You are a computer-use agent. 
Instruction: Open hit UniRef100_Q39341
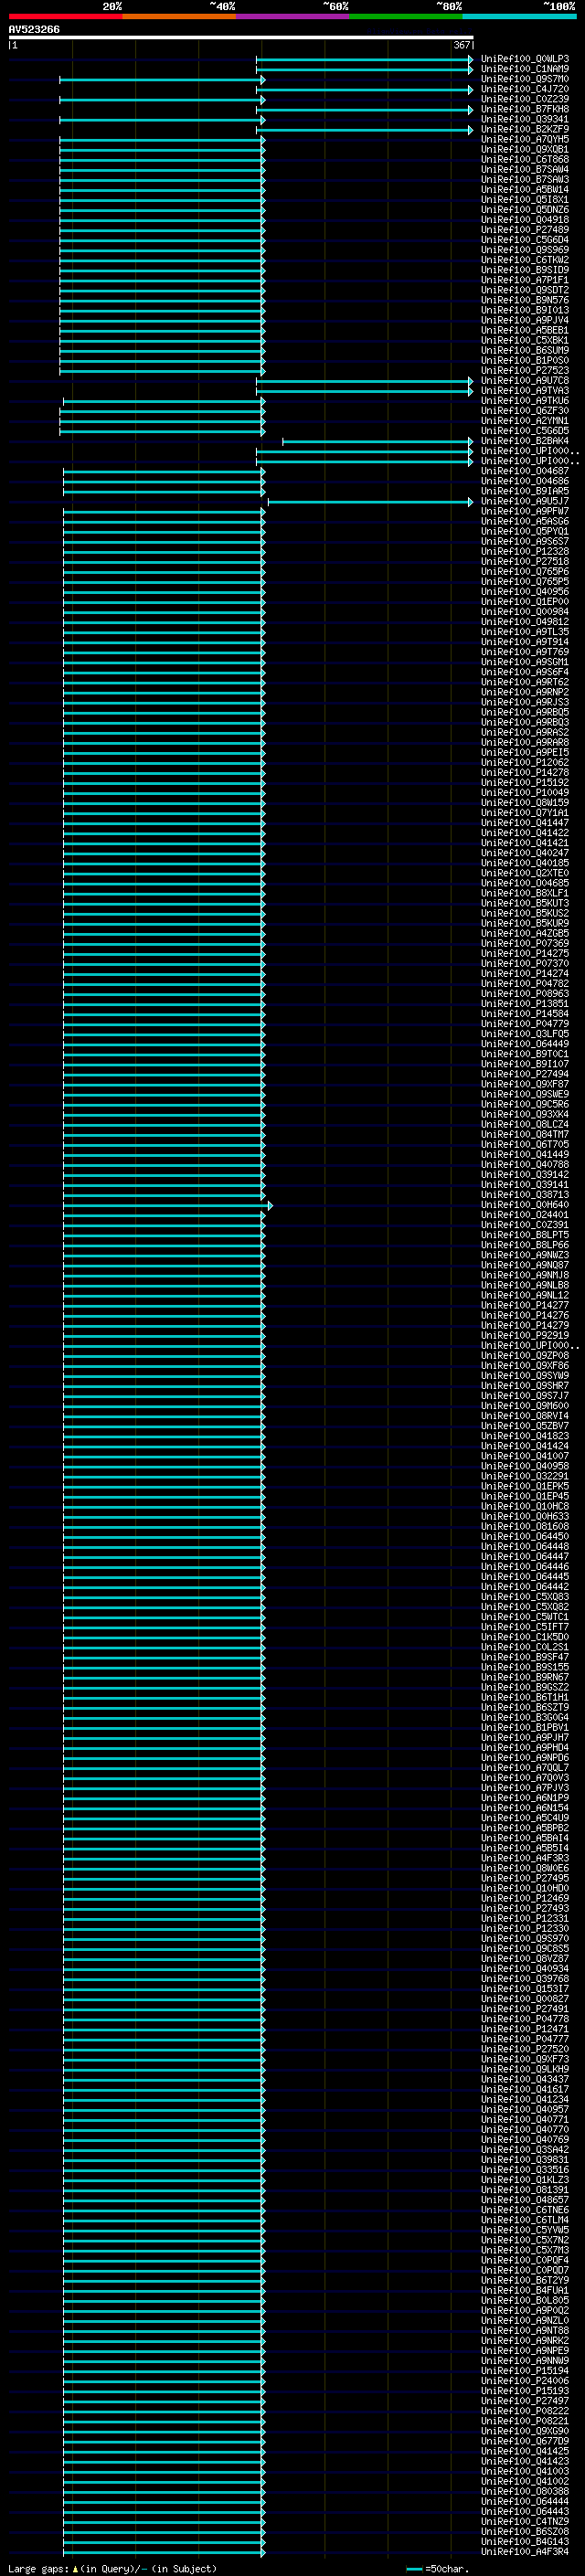coord(524,120)
